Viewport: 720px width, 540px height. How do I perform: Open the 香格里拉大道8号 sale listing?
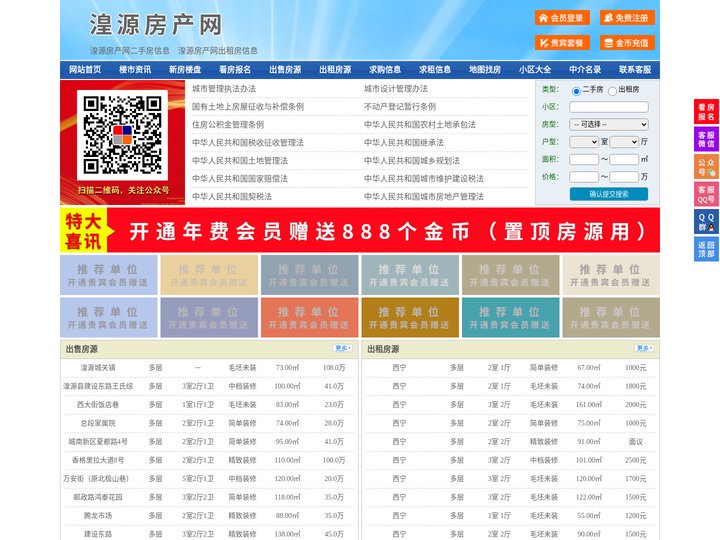(x=98, y=460)
